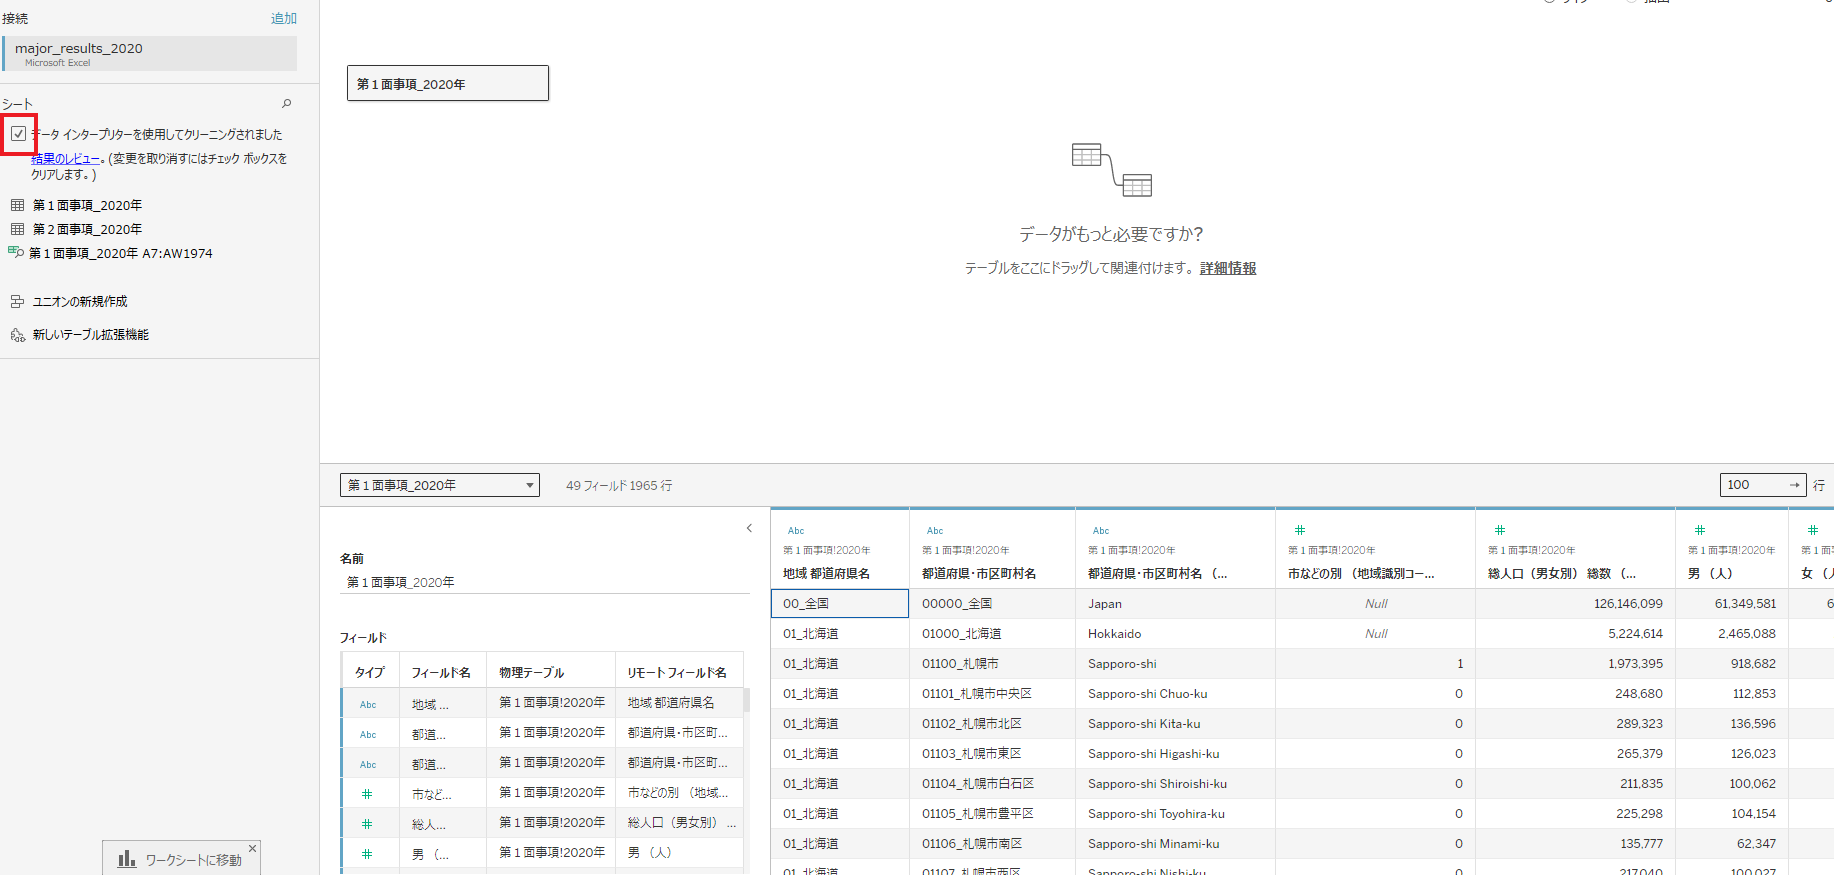
Task: Open the 第1面事項_2020年 table dropdown
Action: click(x=440, y=485)
